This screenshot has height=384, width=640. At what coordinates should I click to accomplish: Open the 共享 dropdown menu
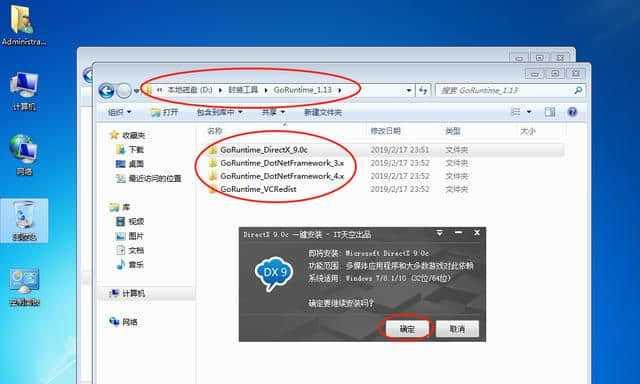273,112
